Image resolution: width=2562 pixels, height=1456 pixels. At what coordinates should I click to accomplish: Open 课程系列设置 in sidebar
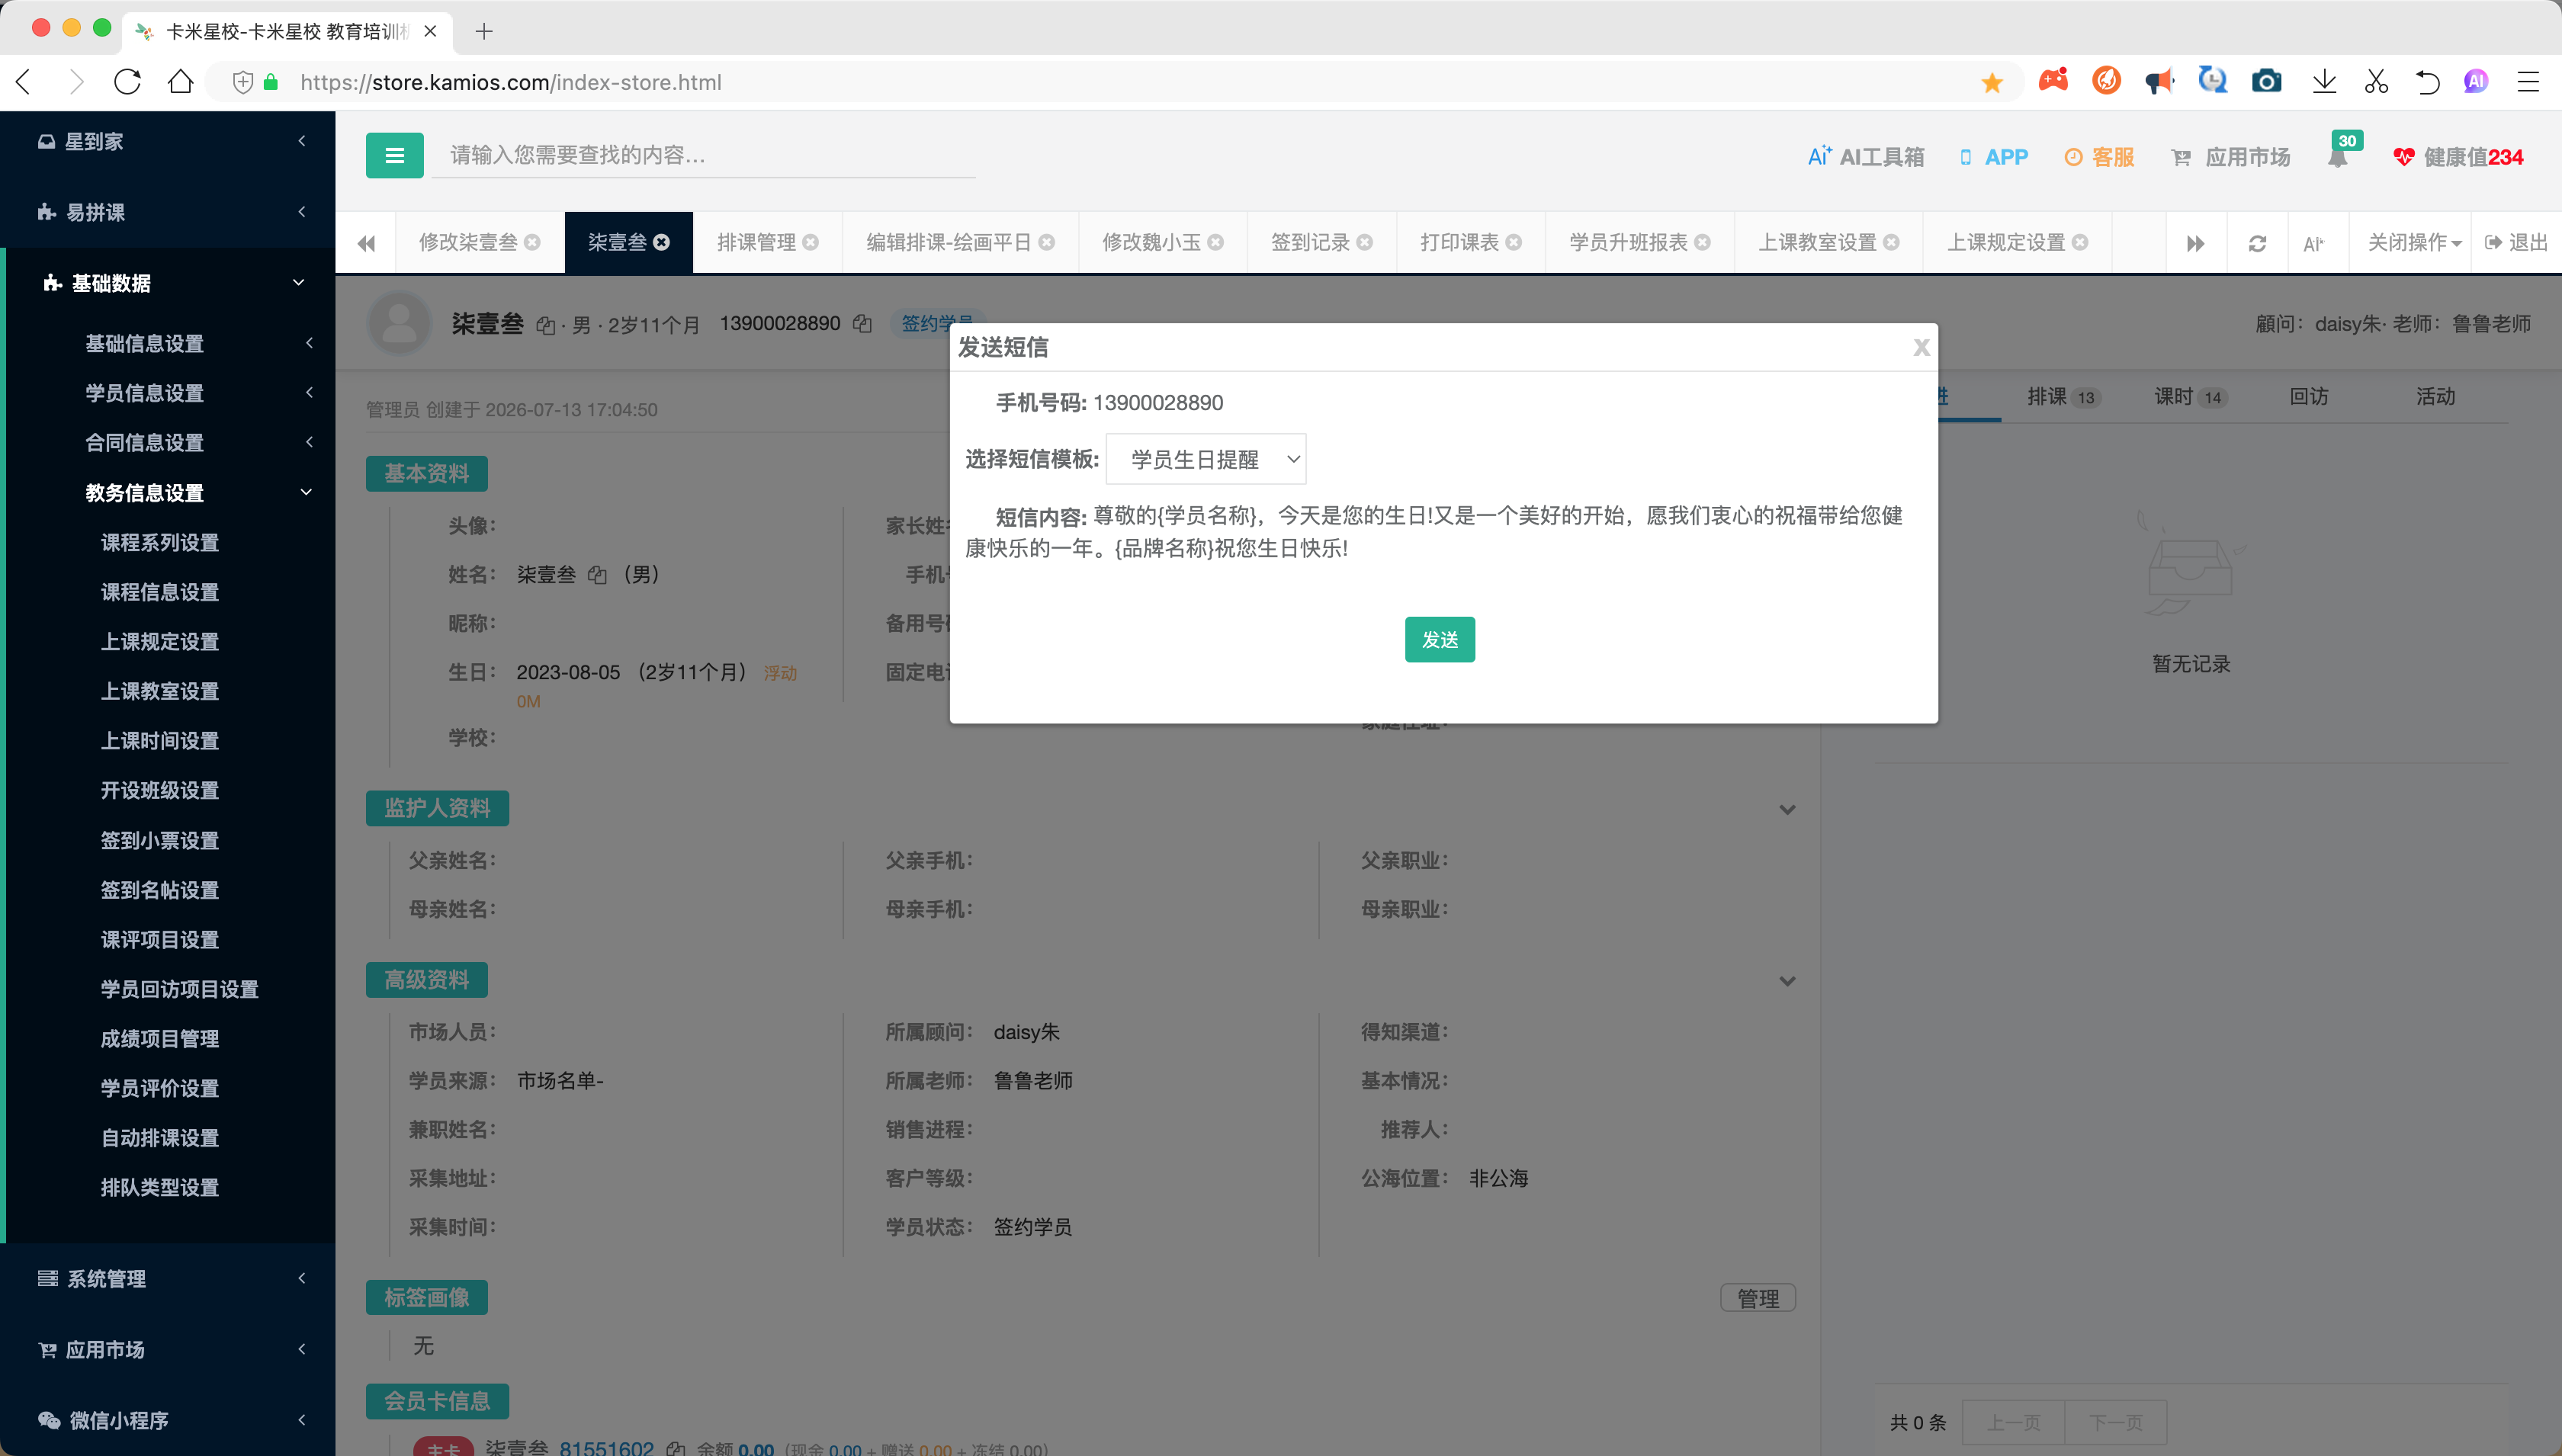tap(160, 542)
